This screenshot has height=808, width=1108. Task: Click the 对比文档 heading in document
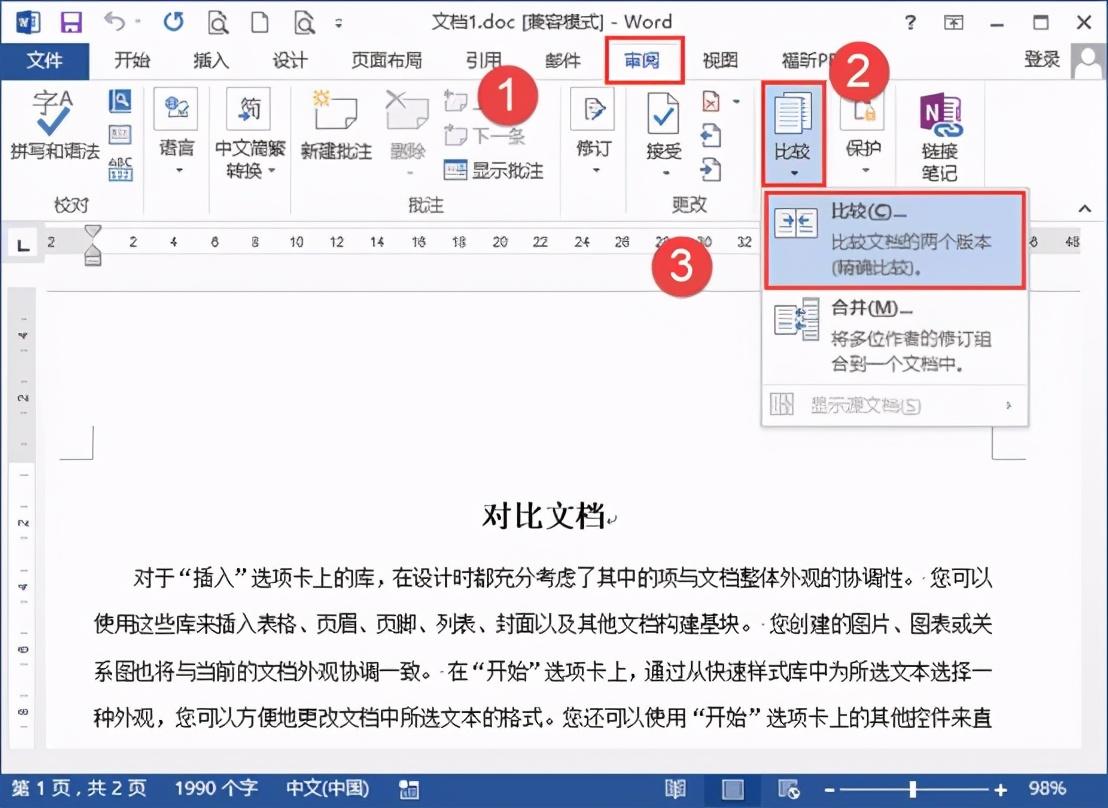[543, 516]
